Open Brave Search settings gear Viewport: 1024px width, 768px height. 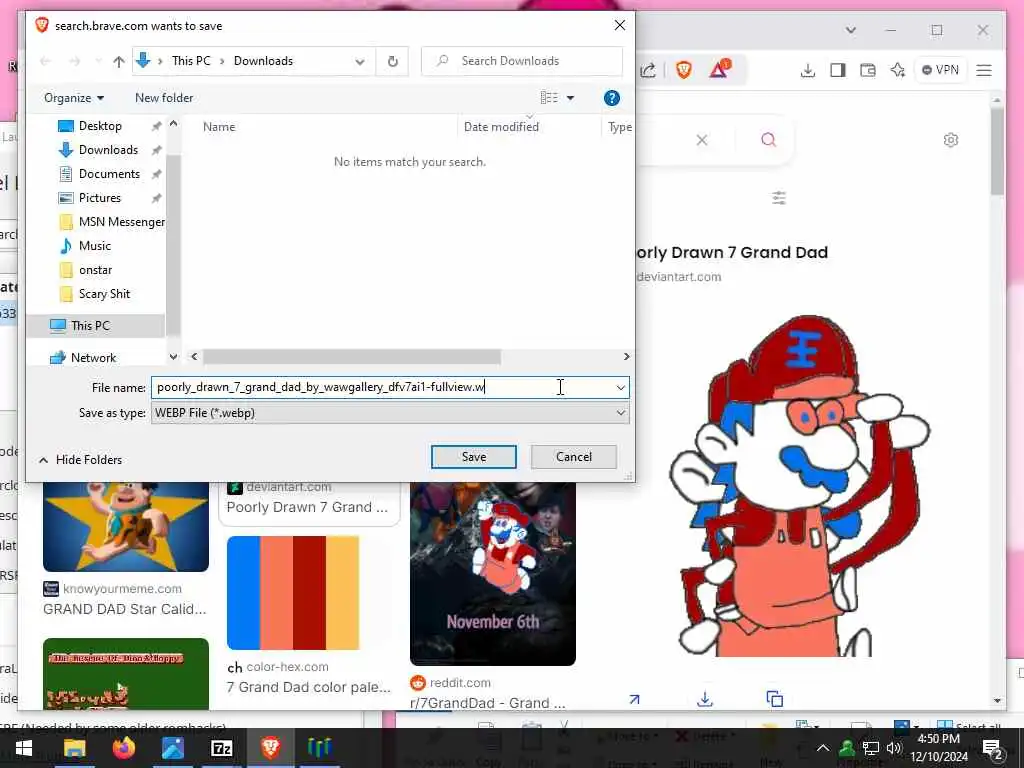coord(951,140)
